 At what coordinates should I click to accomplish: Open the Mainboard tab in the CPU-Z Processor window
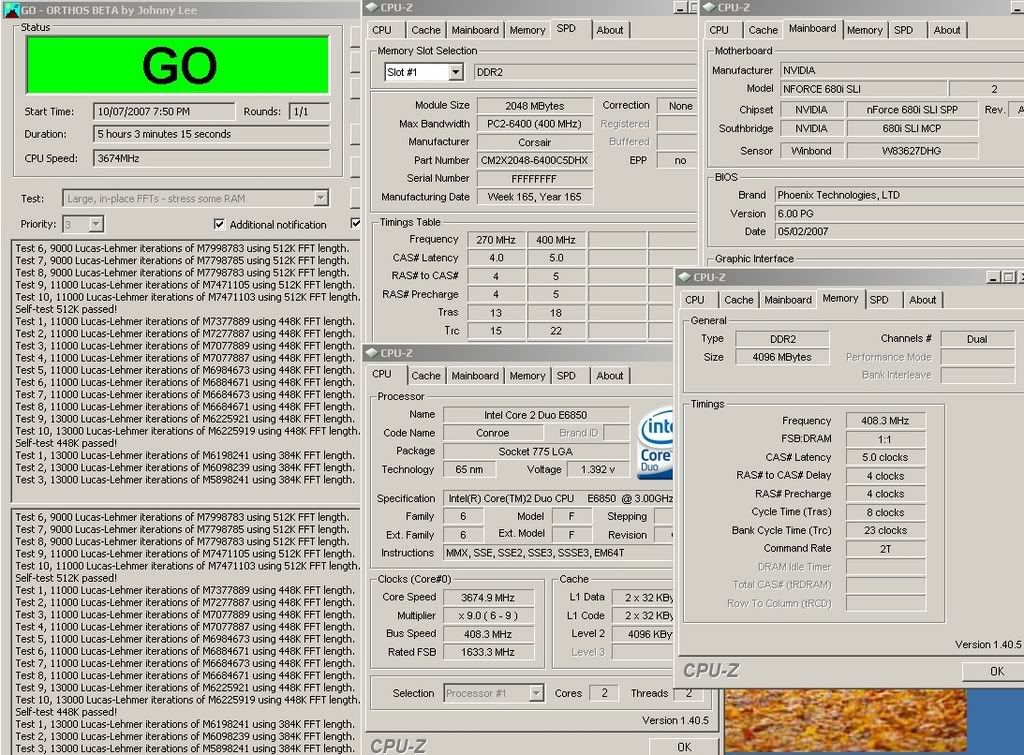coord(475,376)
